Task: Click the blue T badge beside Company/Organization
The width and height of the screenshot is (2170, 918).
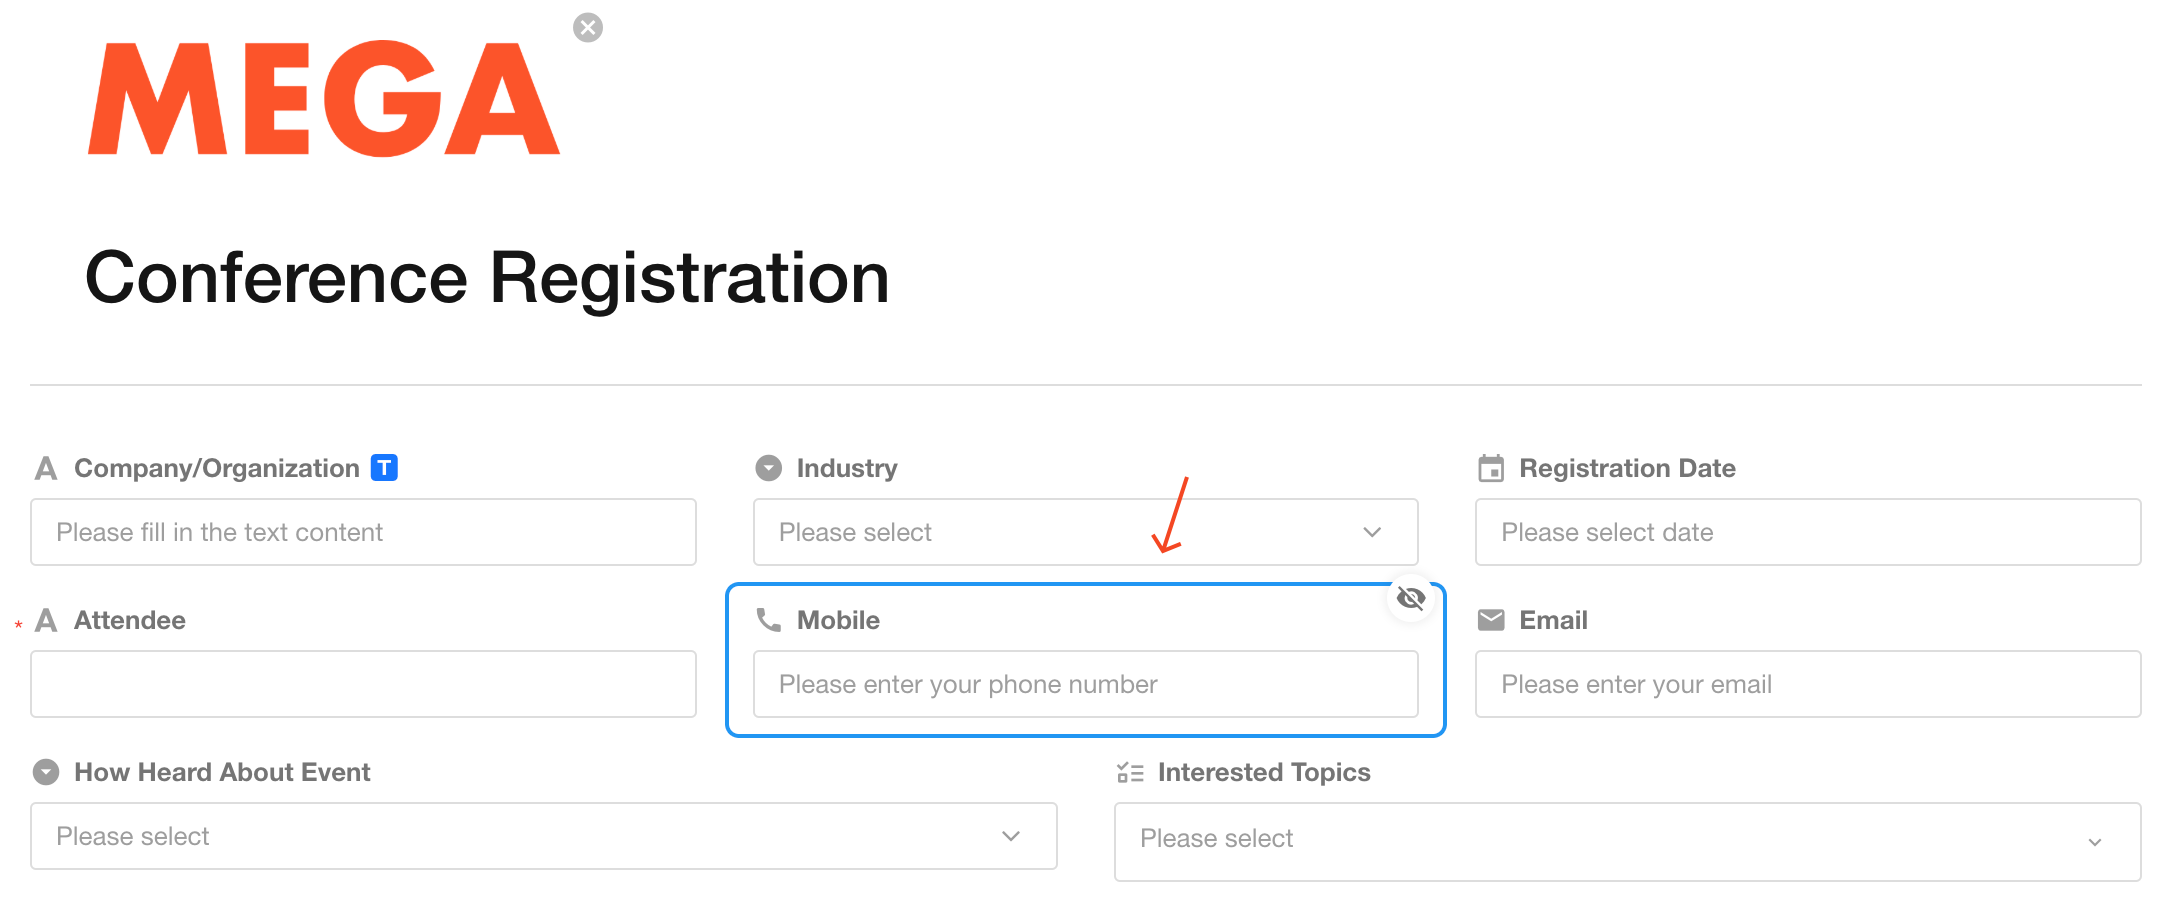Action: pos(384,467)
